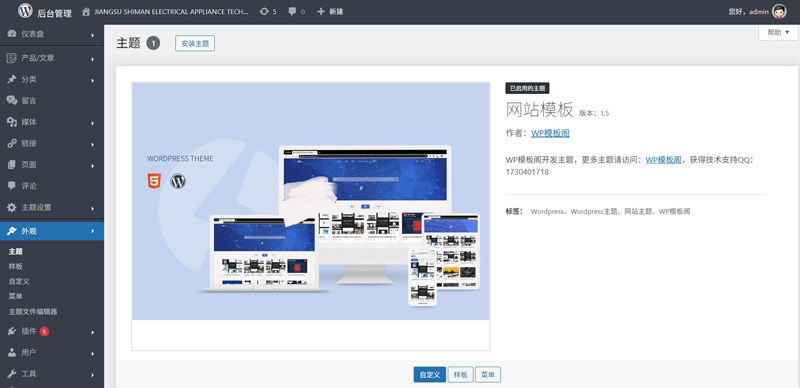Click the 标签 tags line text
Image resolution: width=800 pixels, height=388 pixels.
click(x=598, y=211)
